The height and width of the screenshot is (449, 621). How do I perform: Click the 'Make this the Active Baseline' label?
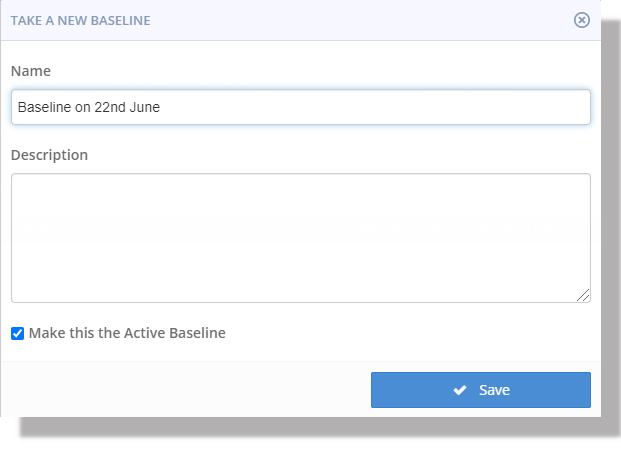(127, 333)
